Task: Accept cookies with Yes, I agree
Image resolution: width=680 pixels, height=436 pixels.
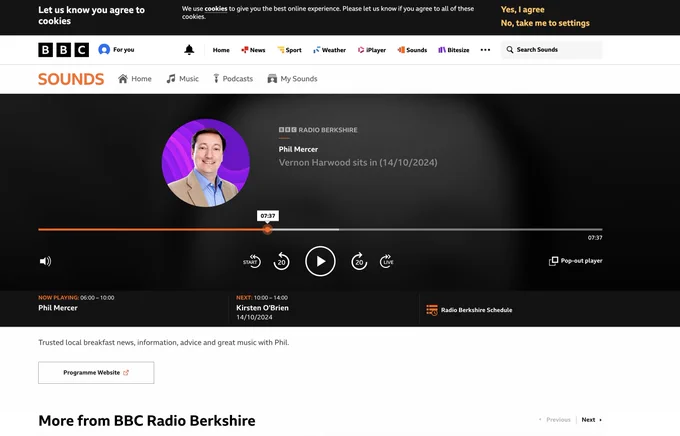Action: tap(523, 10)
